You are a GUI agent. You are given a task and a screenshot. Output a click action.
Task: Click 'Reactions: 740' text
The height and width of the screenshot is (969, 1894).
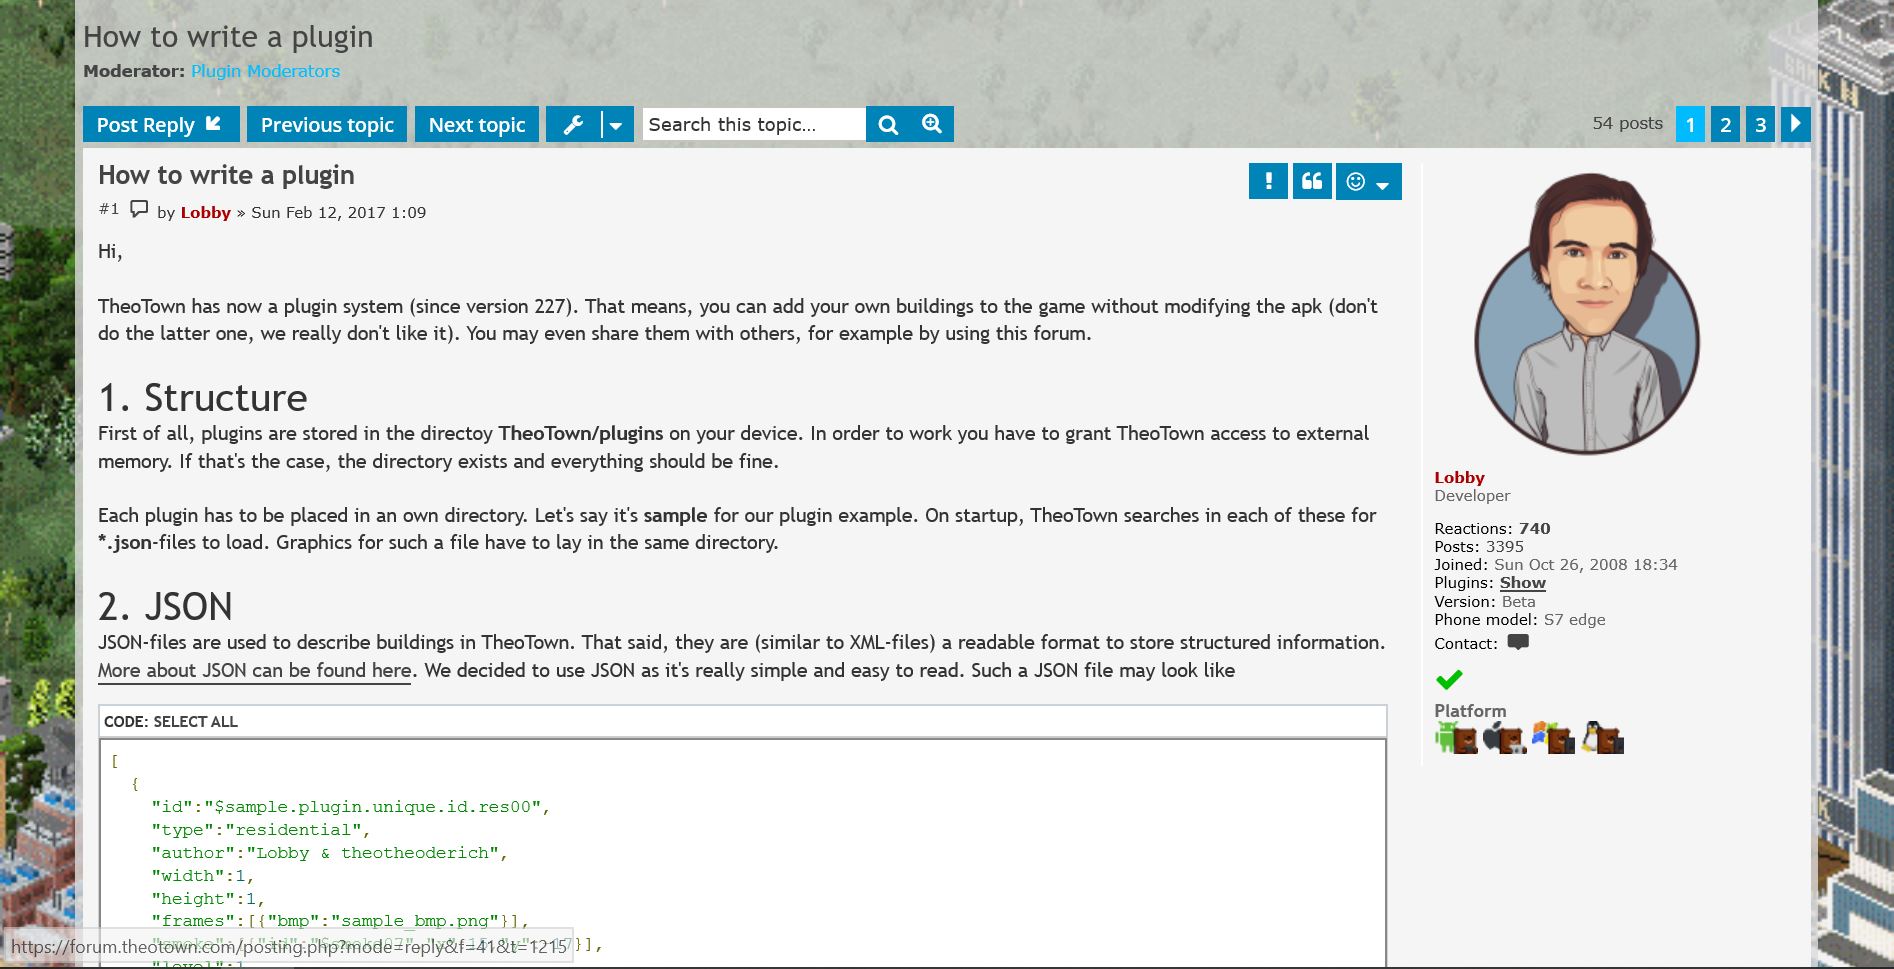[1492, 529]
